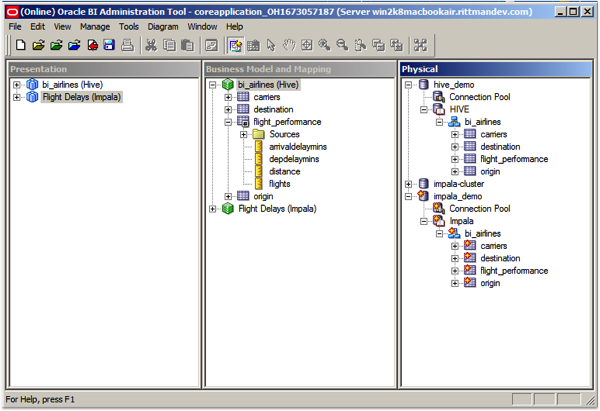600x411 pixels.
Task: Click the Paste clipboard icon
Action: (187, 45)
